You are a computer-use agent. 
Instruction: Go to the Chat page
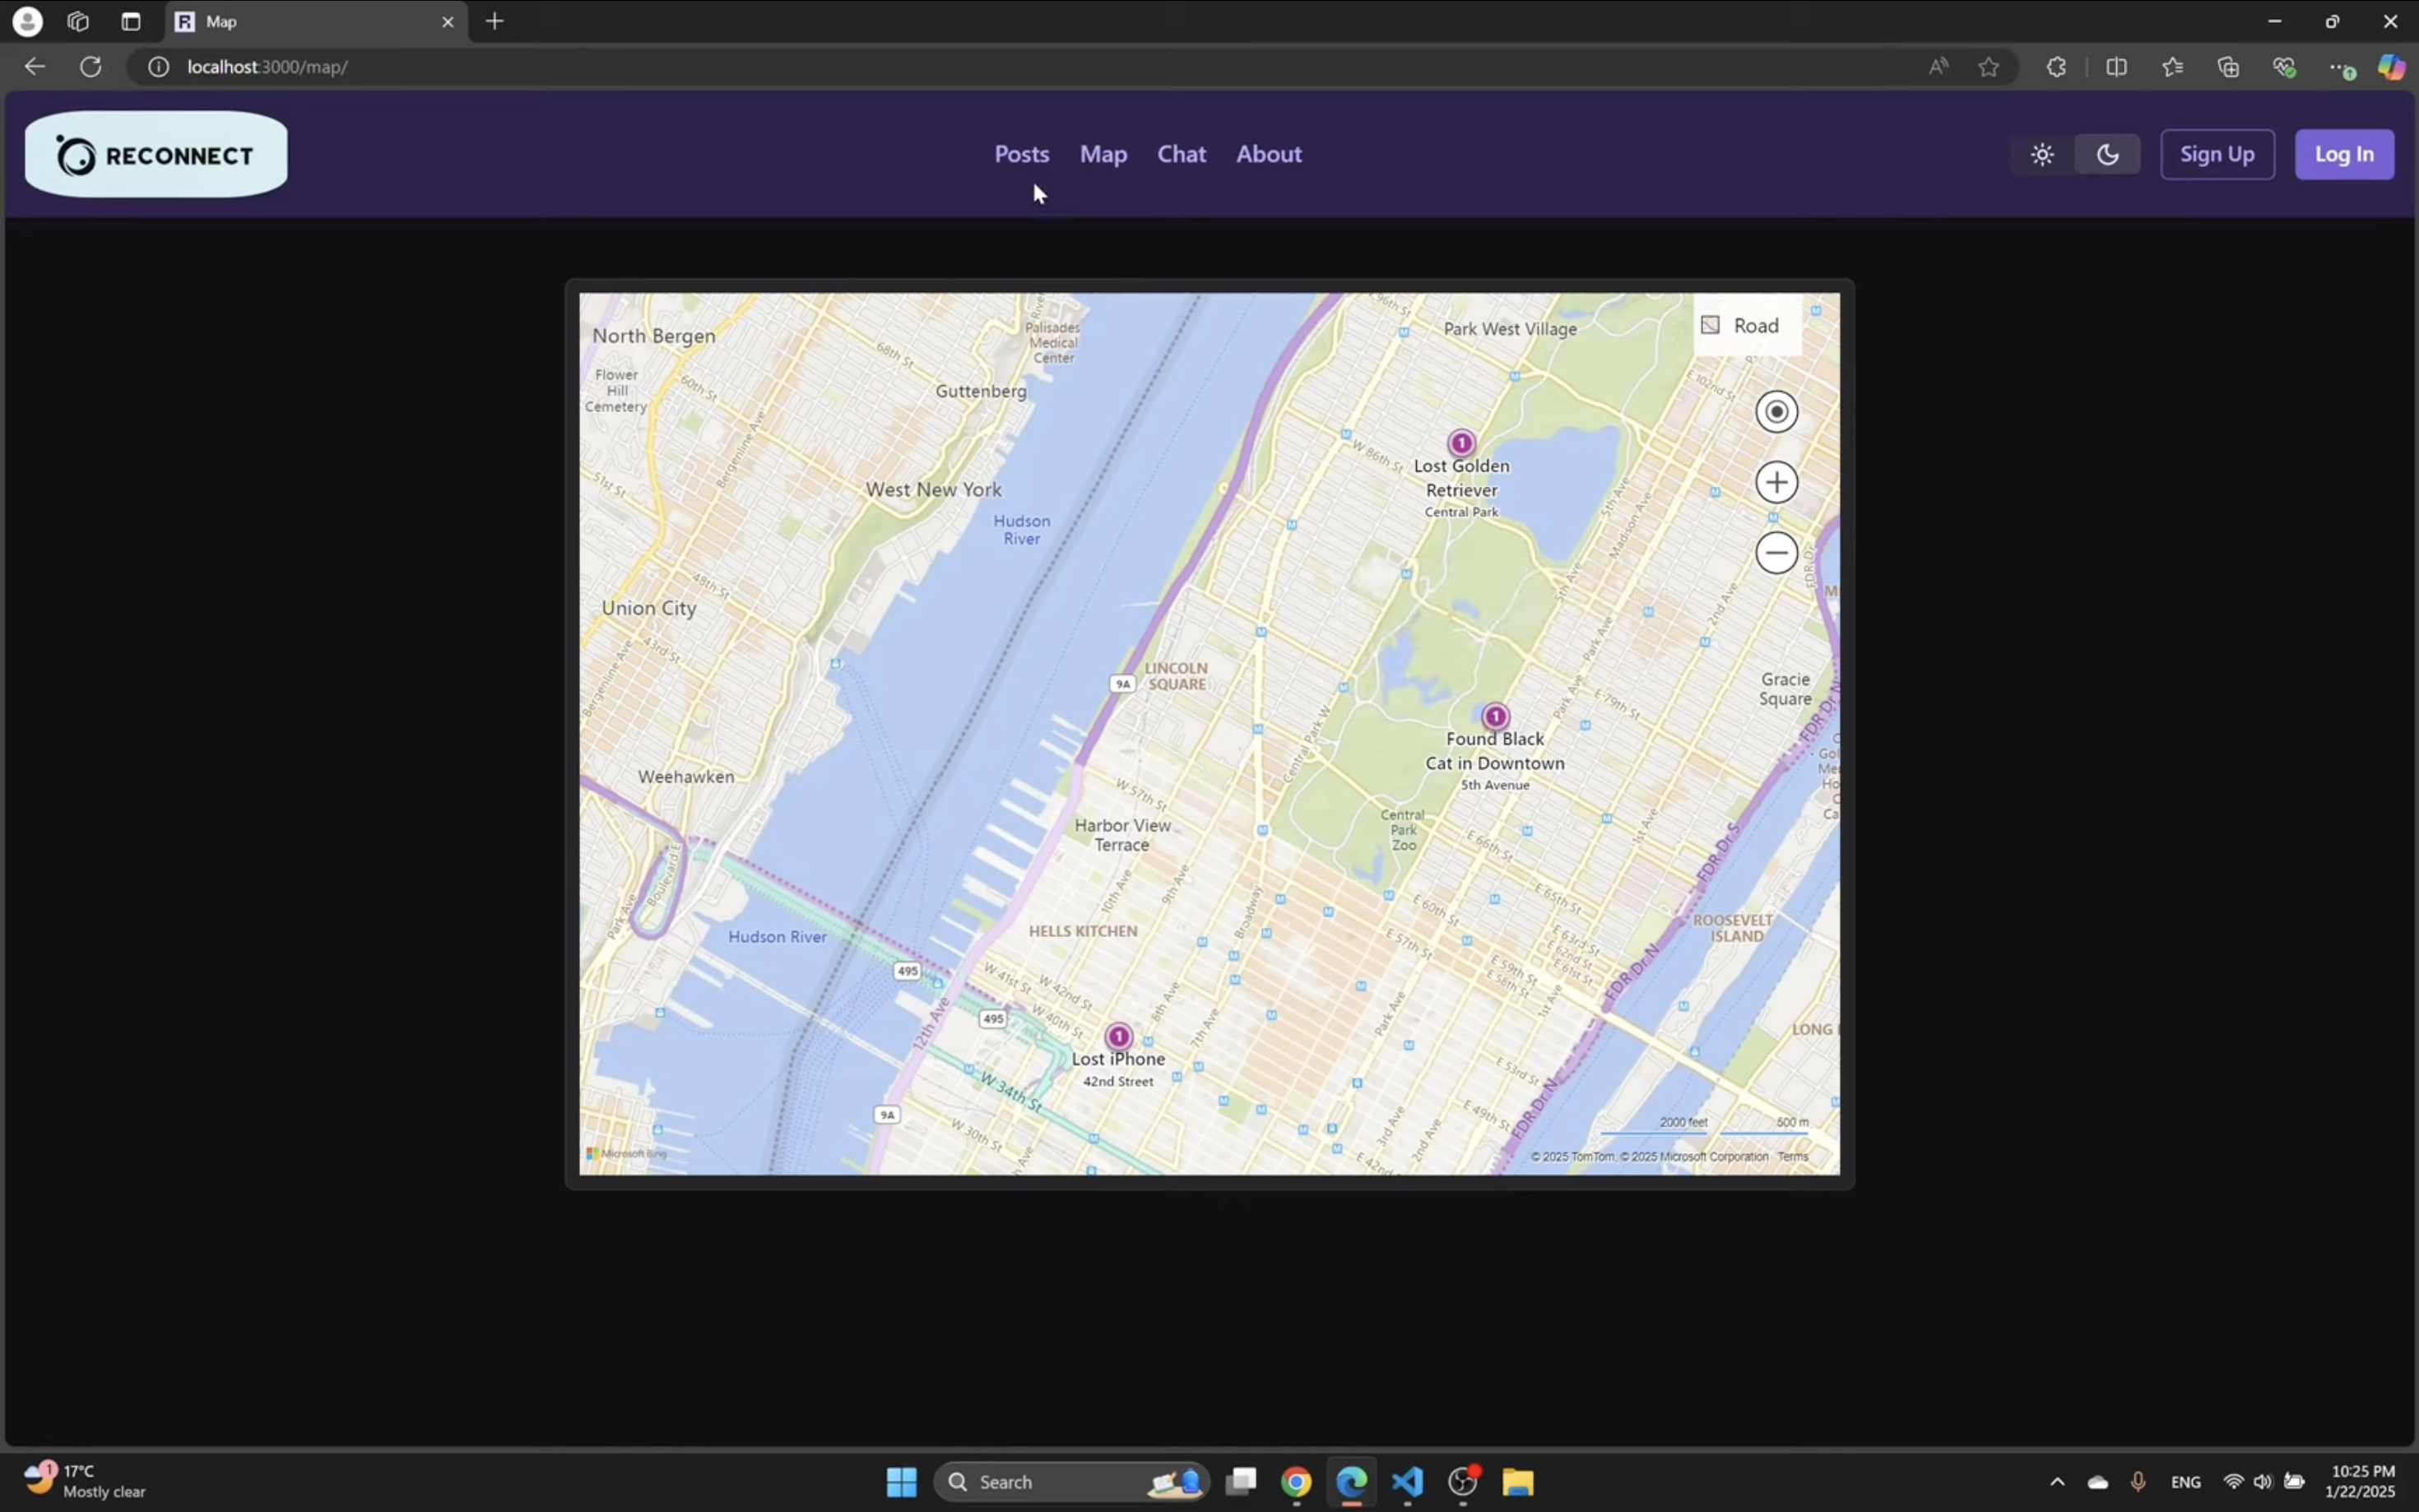tap(1181, 154)
